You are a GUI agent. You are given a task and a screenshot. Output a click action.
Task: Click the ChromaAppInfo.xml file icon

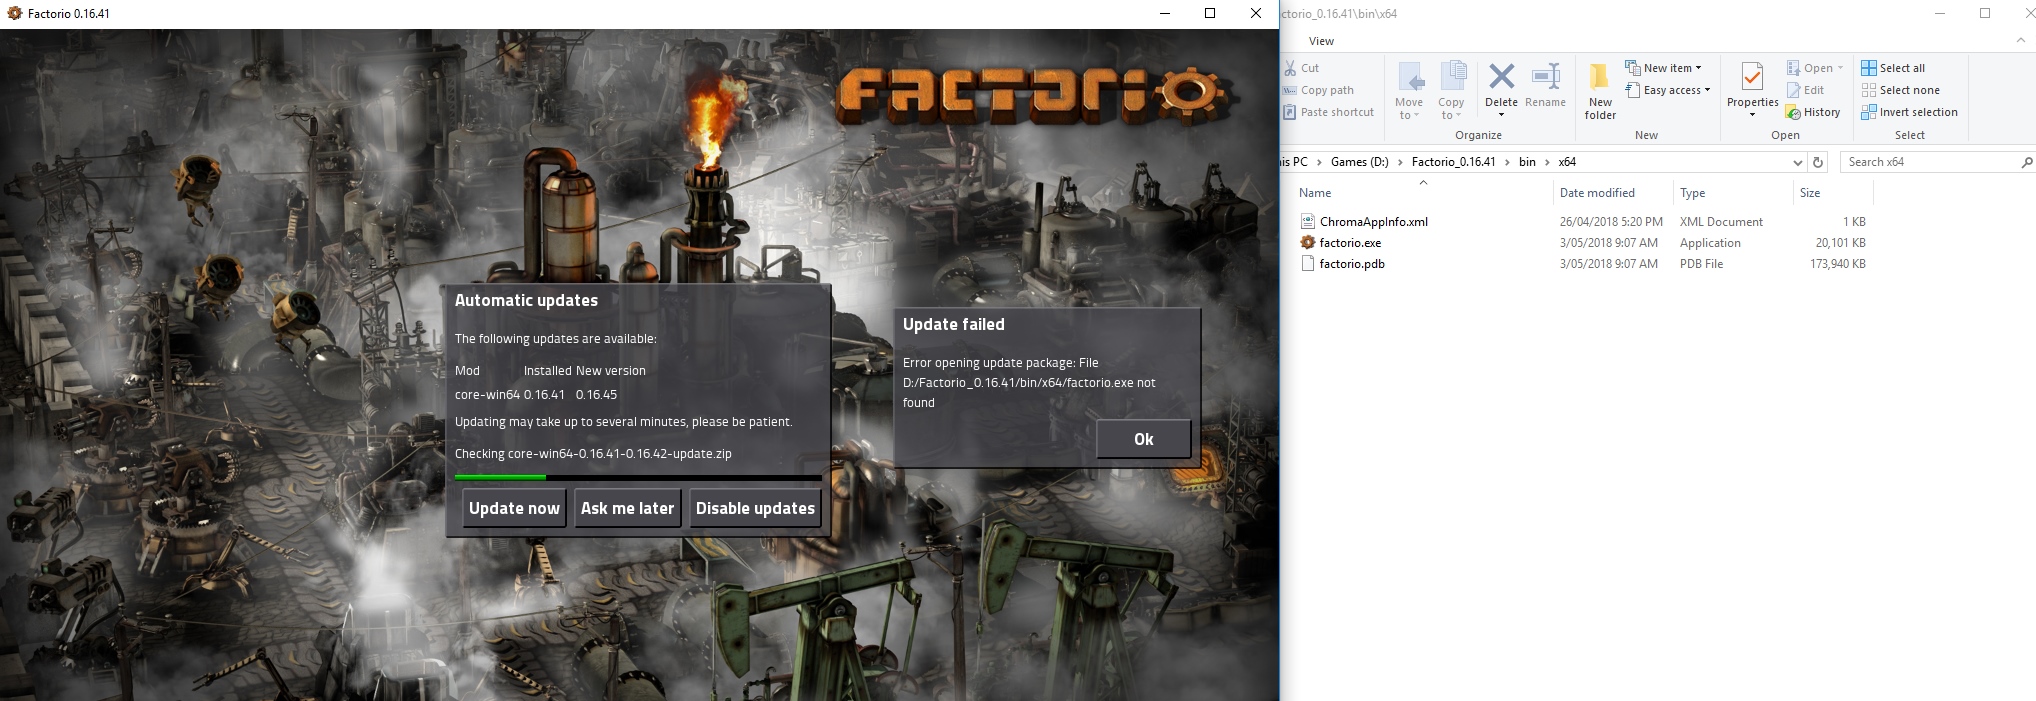coord(1307,221)
